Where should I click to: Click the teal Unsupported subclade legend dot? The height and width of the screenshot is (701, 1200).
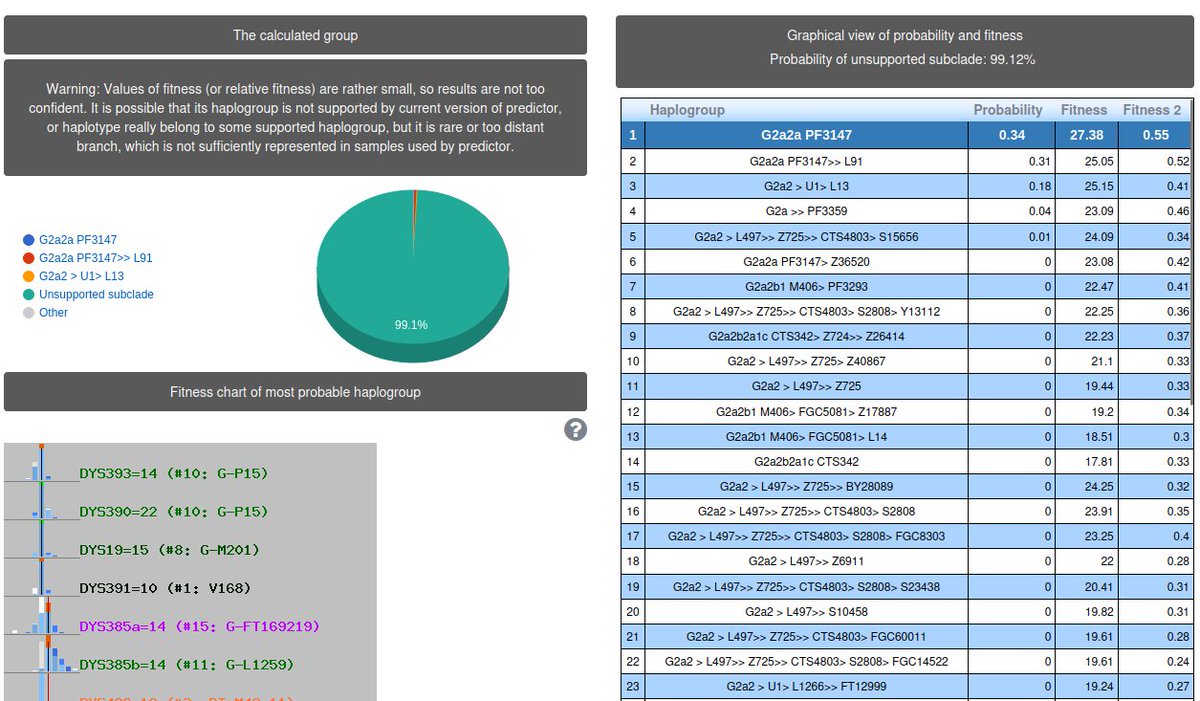[x=28, y=294]
